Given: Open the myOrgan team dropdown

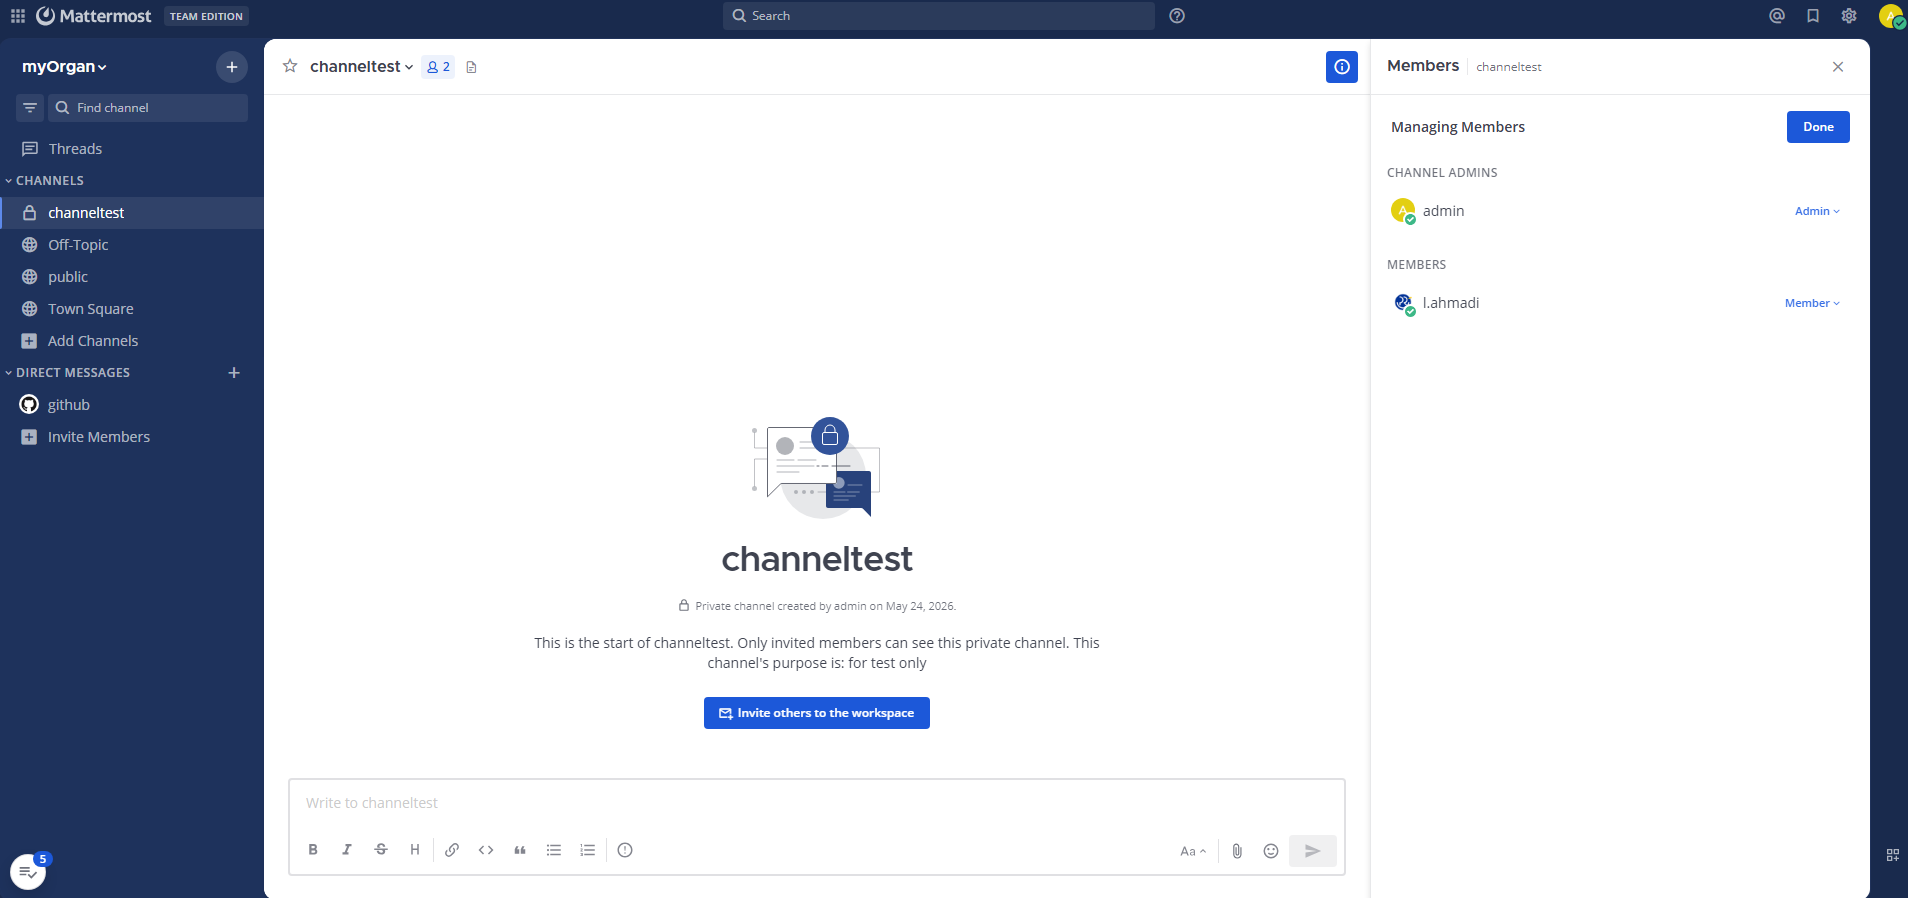Looking at the screenshot, I should 64,67.
